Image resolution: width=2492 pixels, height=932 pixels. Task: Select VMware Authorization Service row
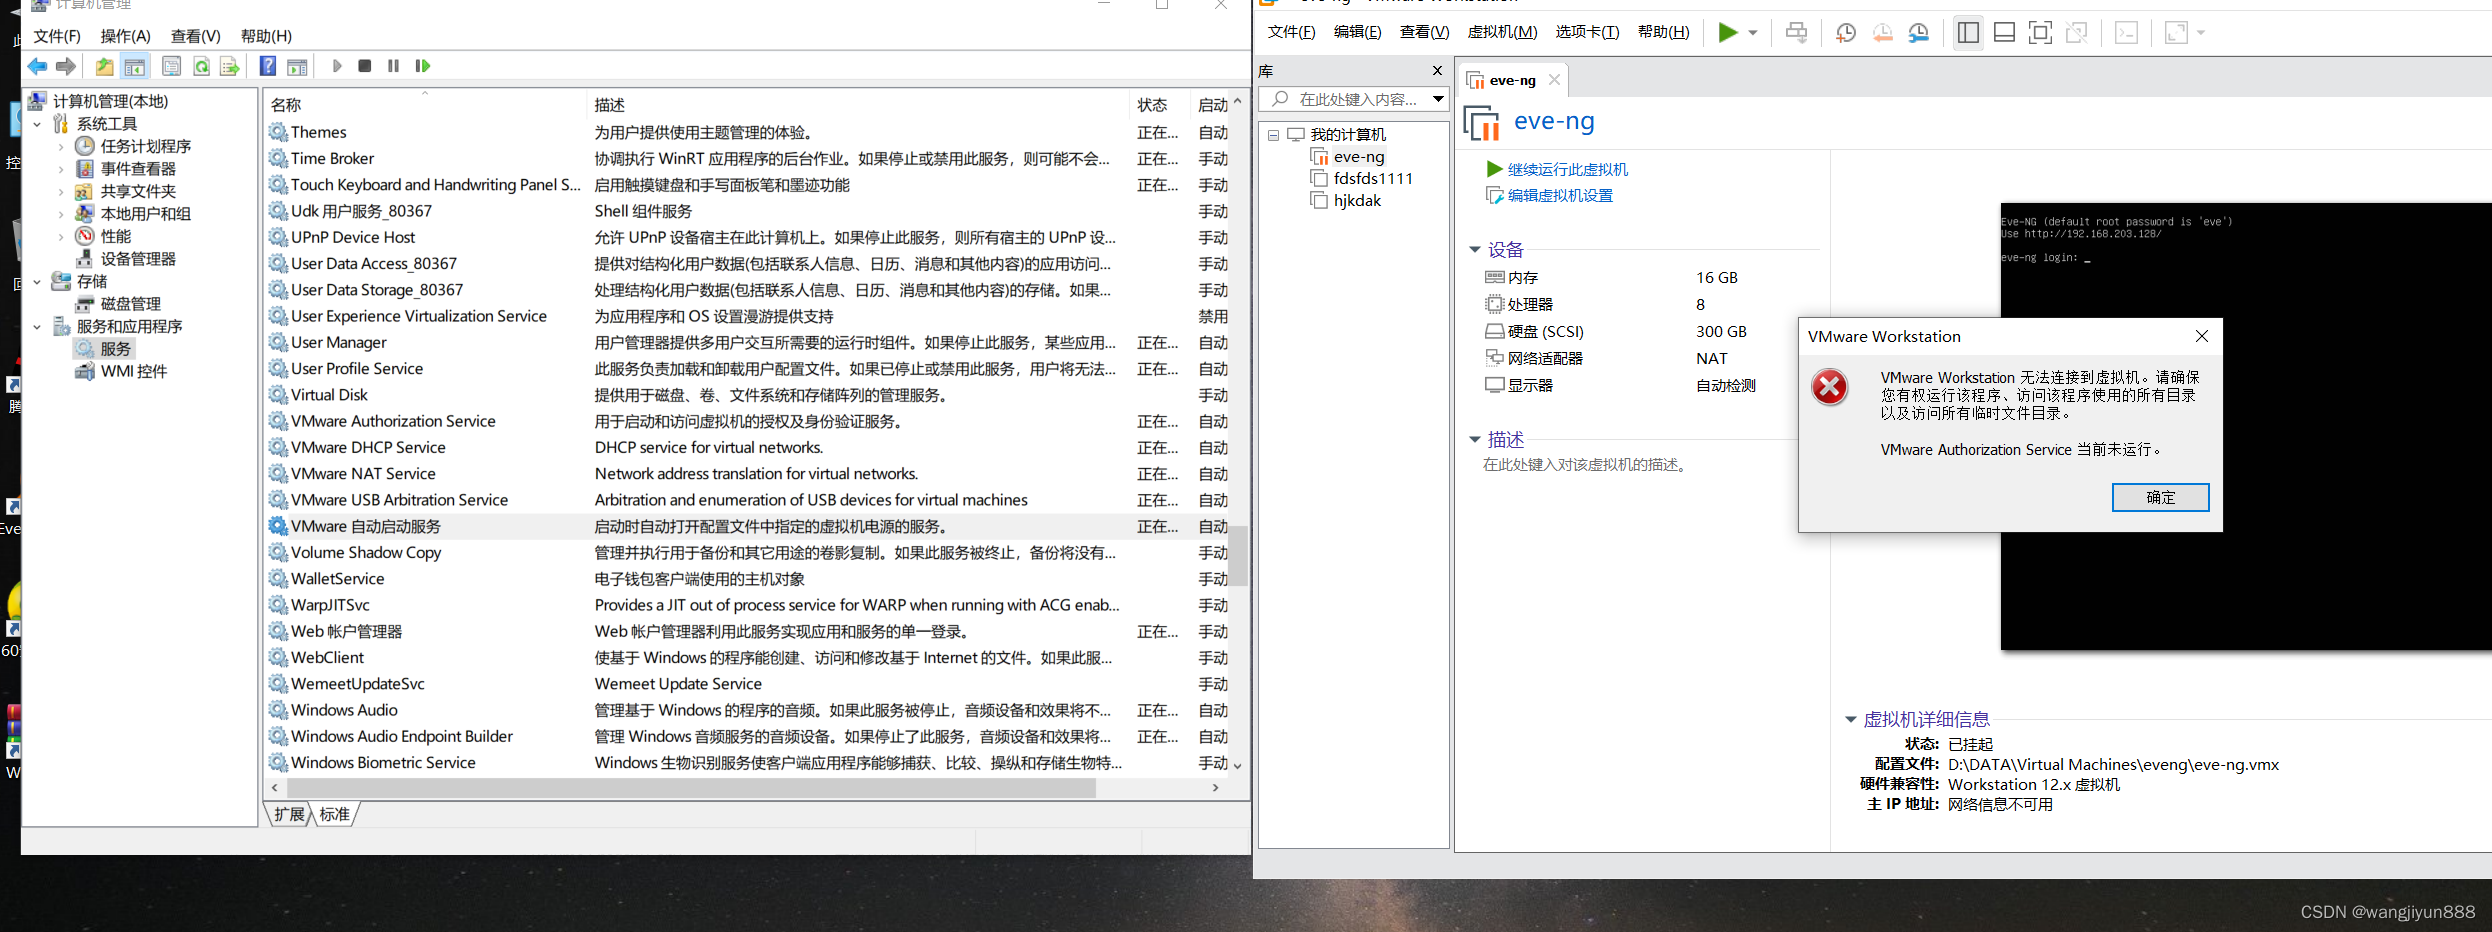[747, 421]
